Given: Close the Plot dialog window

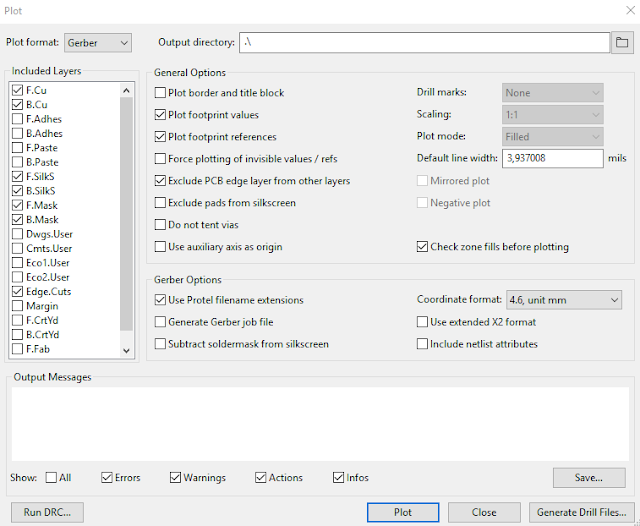Looking at the screenshot, I should coord(630,11).
